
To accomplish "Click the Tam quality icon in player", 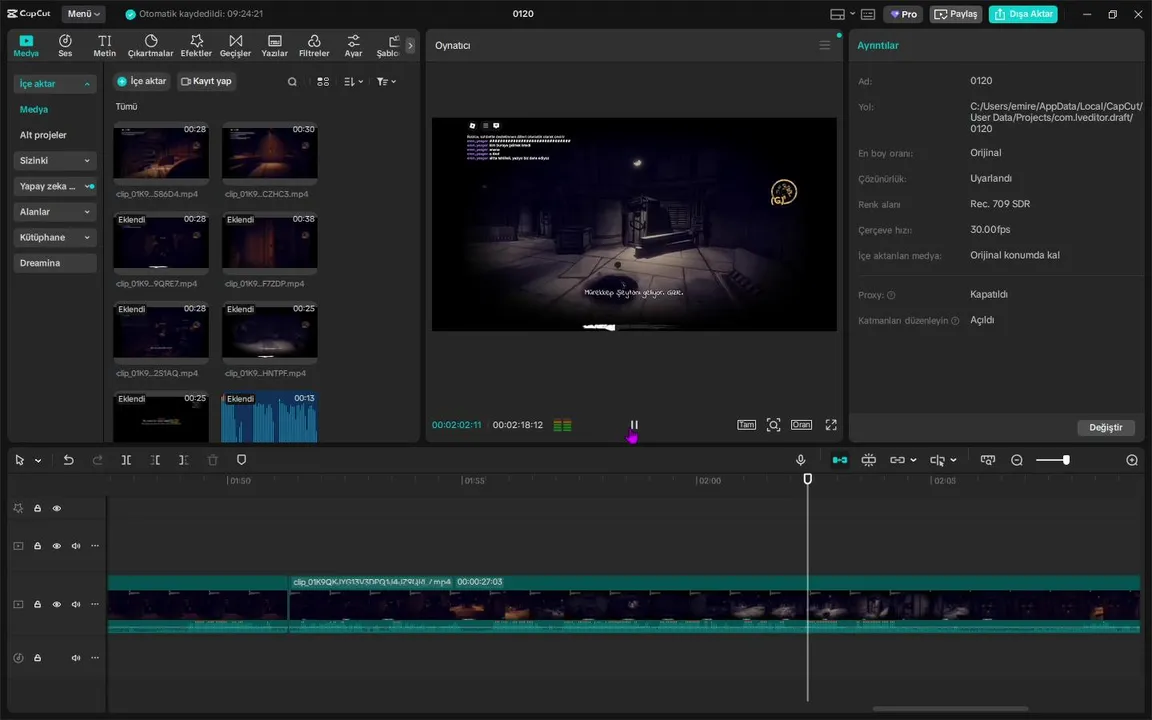I will tap(746, 425).
